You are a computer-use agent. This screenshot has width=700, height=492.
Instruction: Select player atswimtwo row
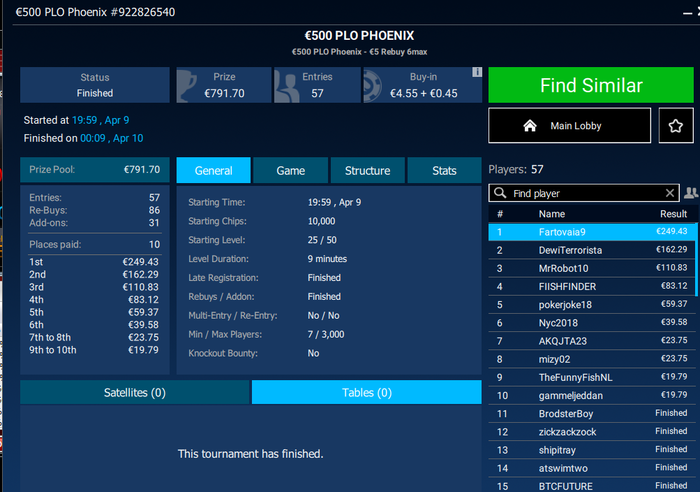coord(592,468)
